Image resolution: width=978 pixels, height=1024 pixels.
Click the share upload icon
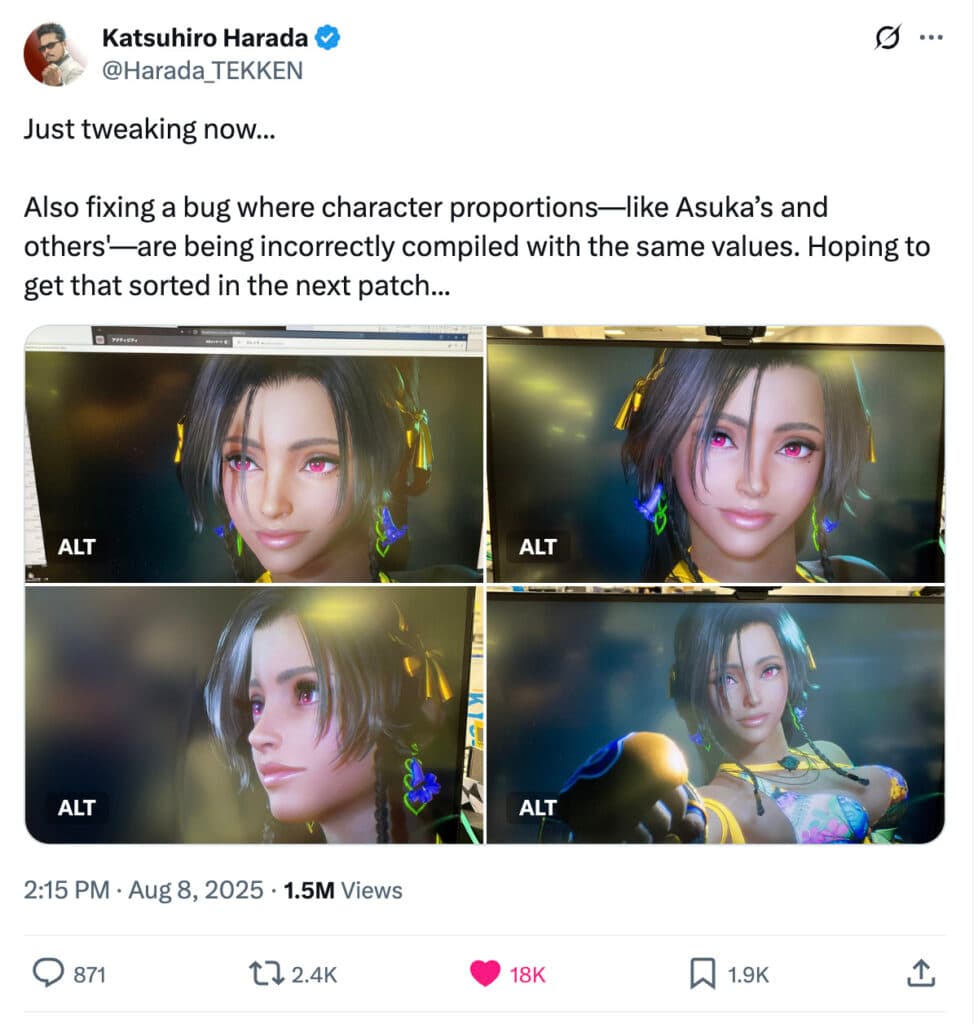point(921,973)
